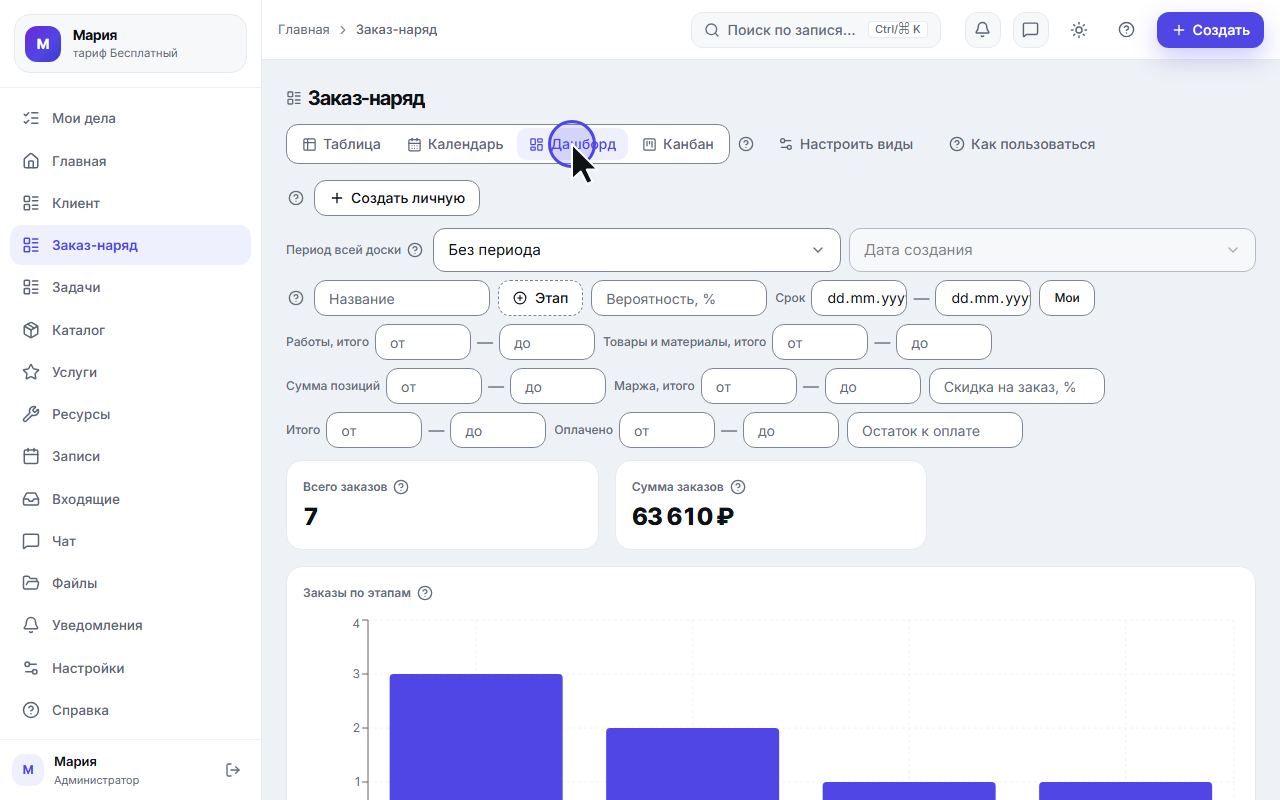Open Ресурсы in sidebar
The height and width of the screenshot is (800, 1280).
tap(130, 414)
